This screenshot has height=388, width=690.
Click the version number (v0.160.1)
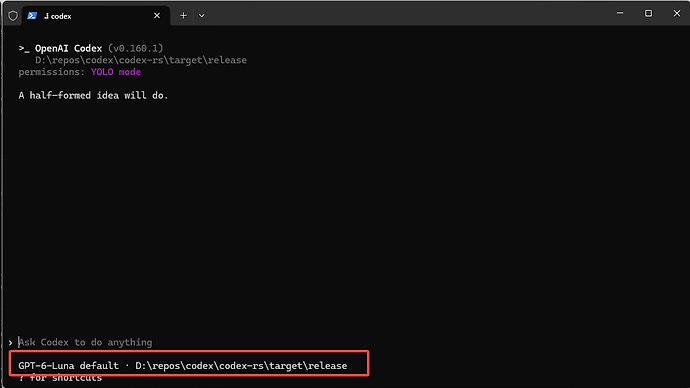click(136, 48)
